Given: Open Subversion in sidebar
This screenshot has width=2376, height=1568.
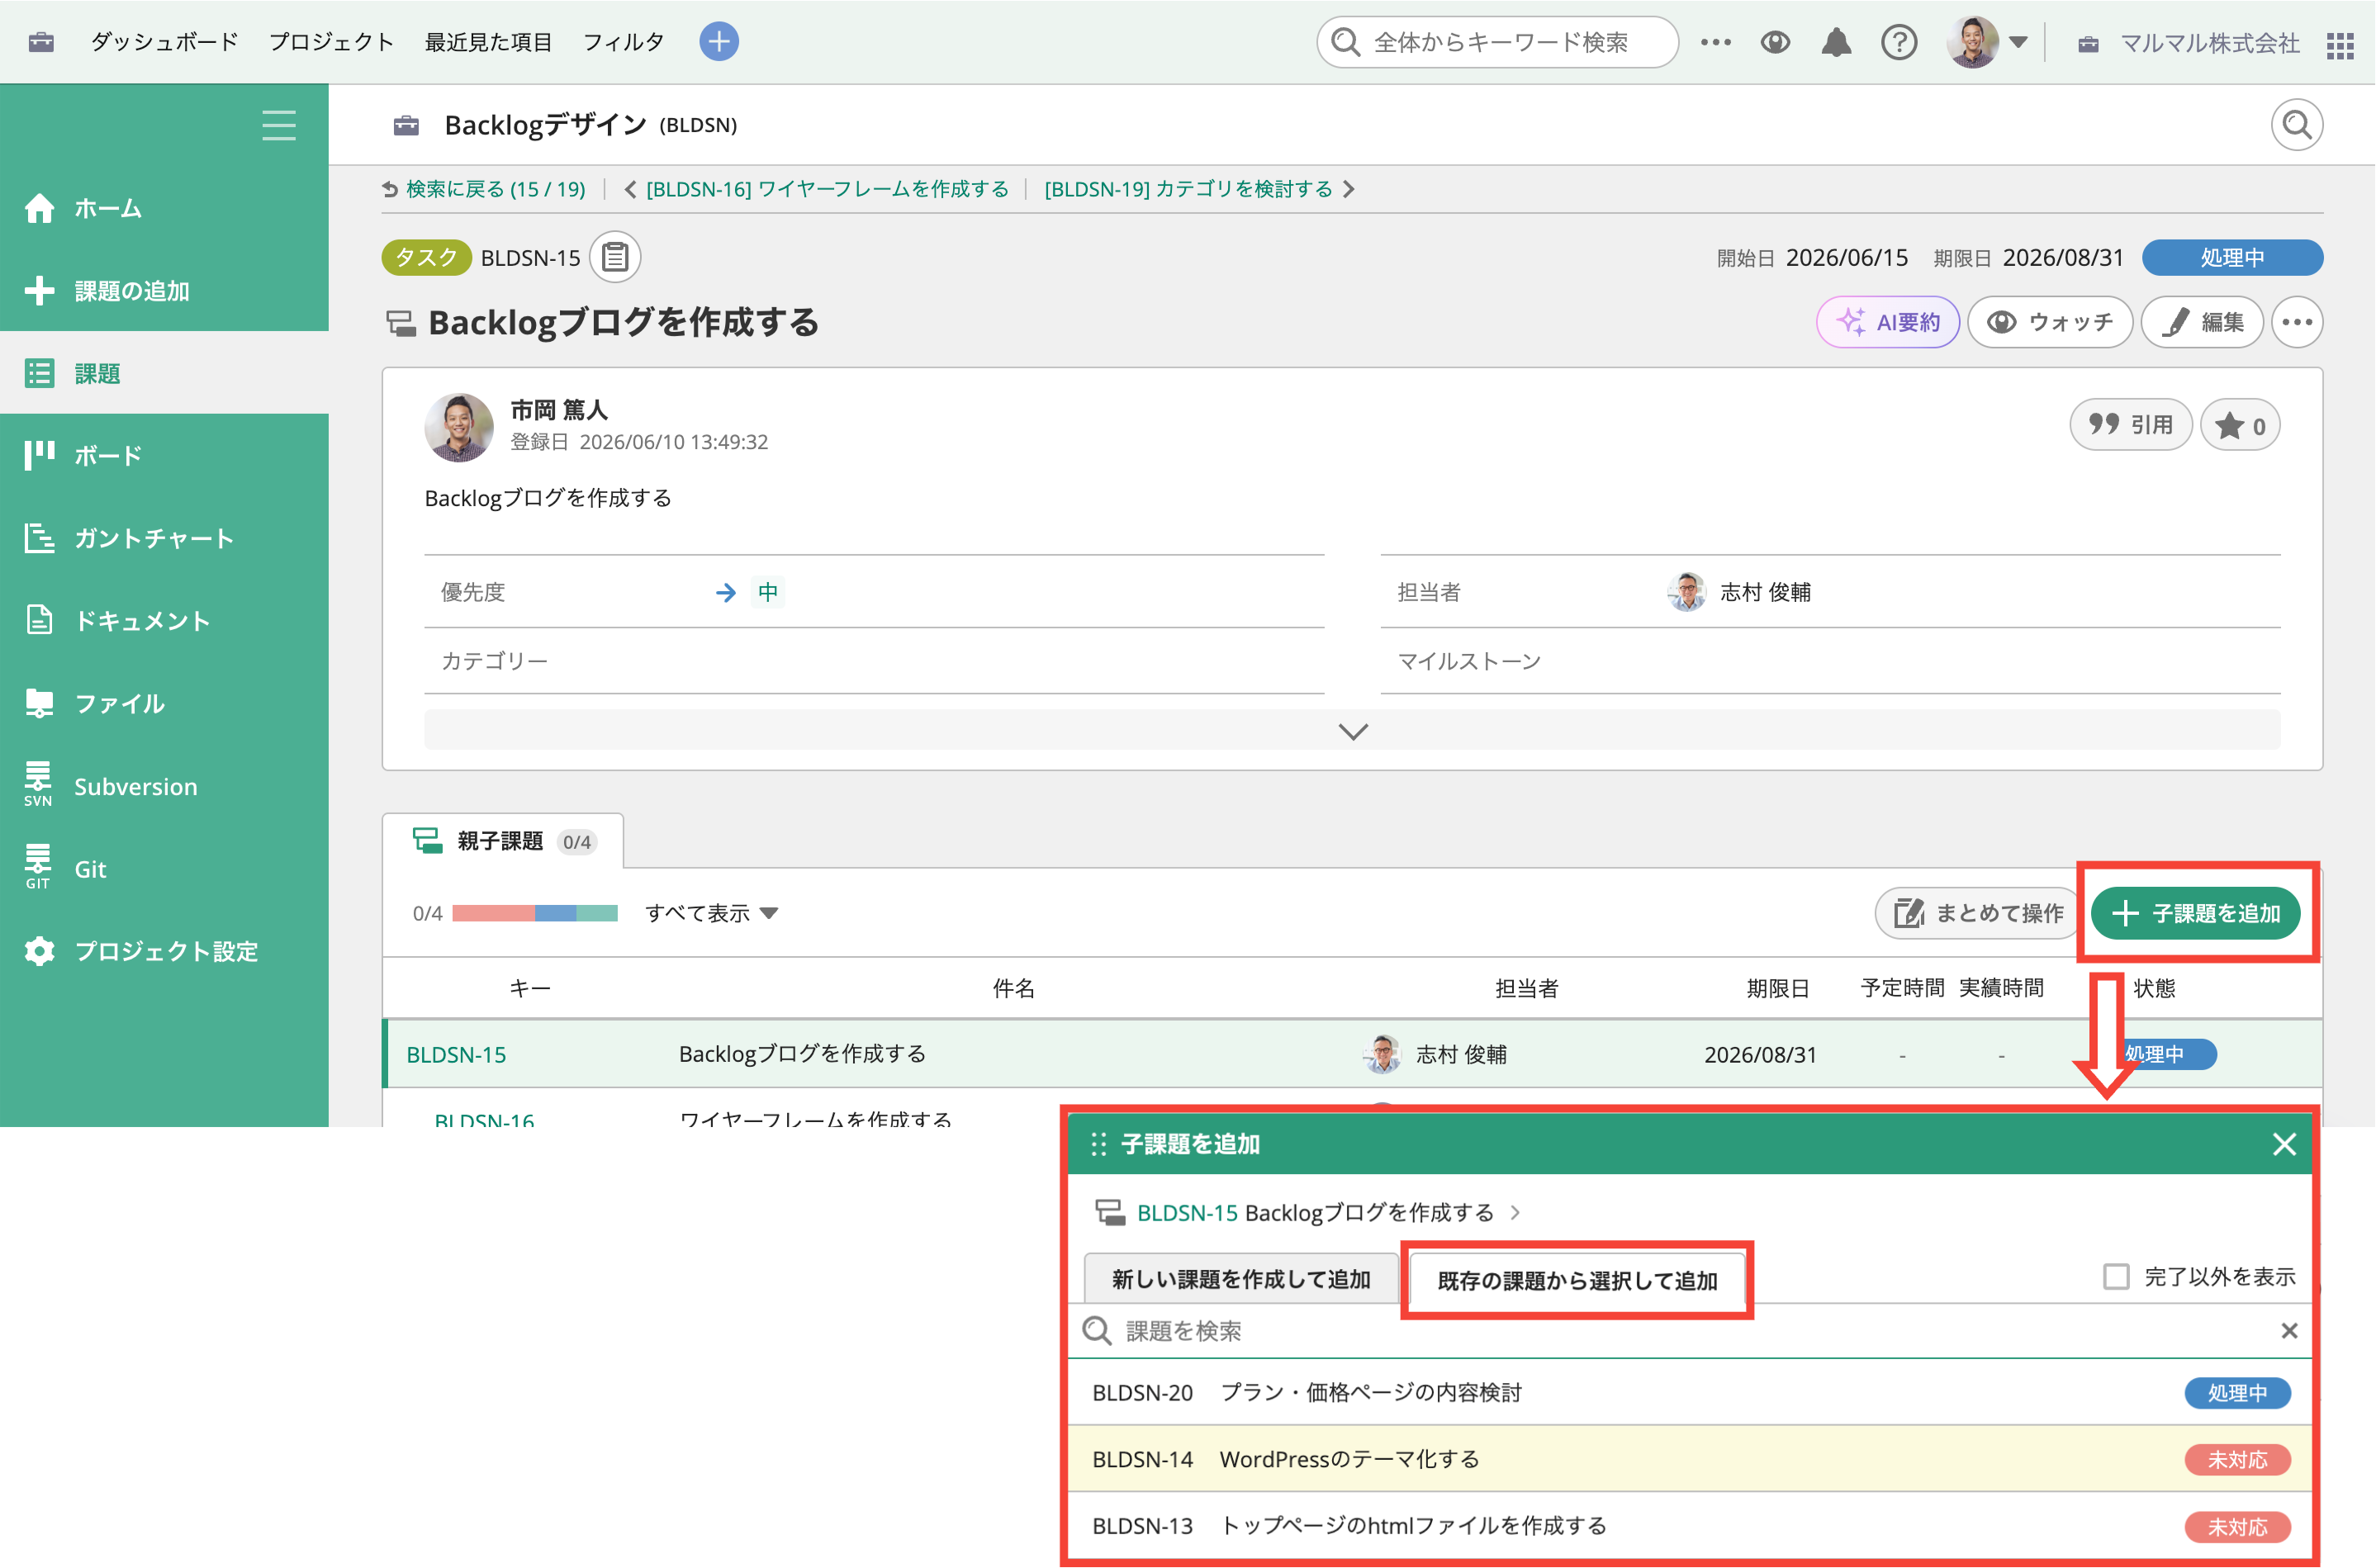Looking at the screenshot, I should [x=164, y=786].
